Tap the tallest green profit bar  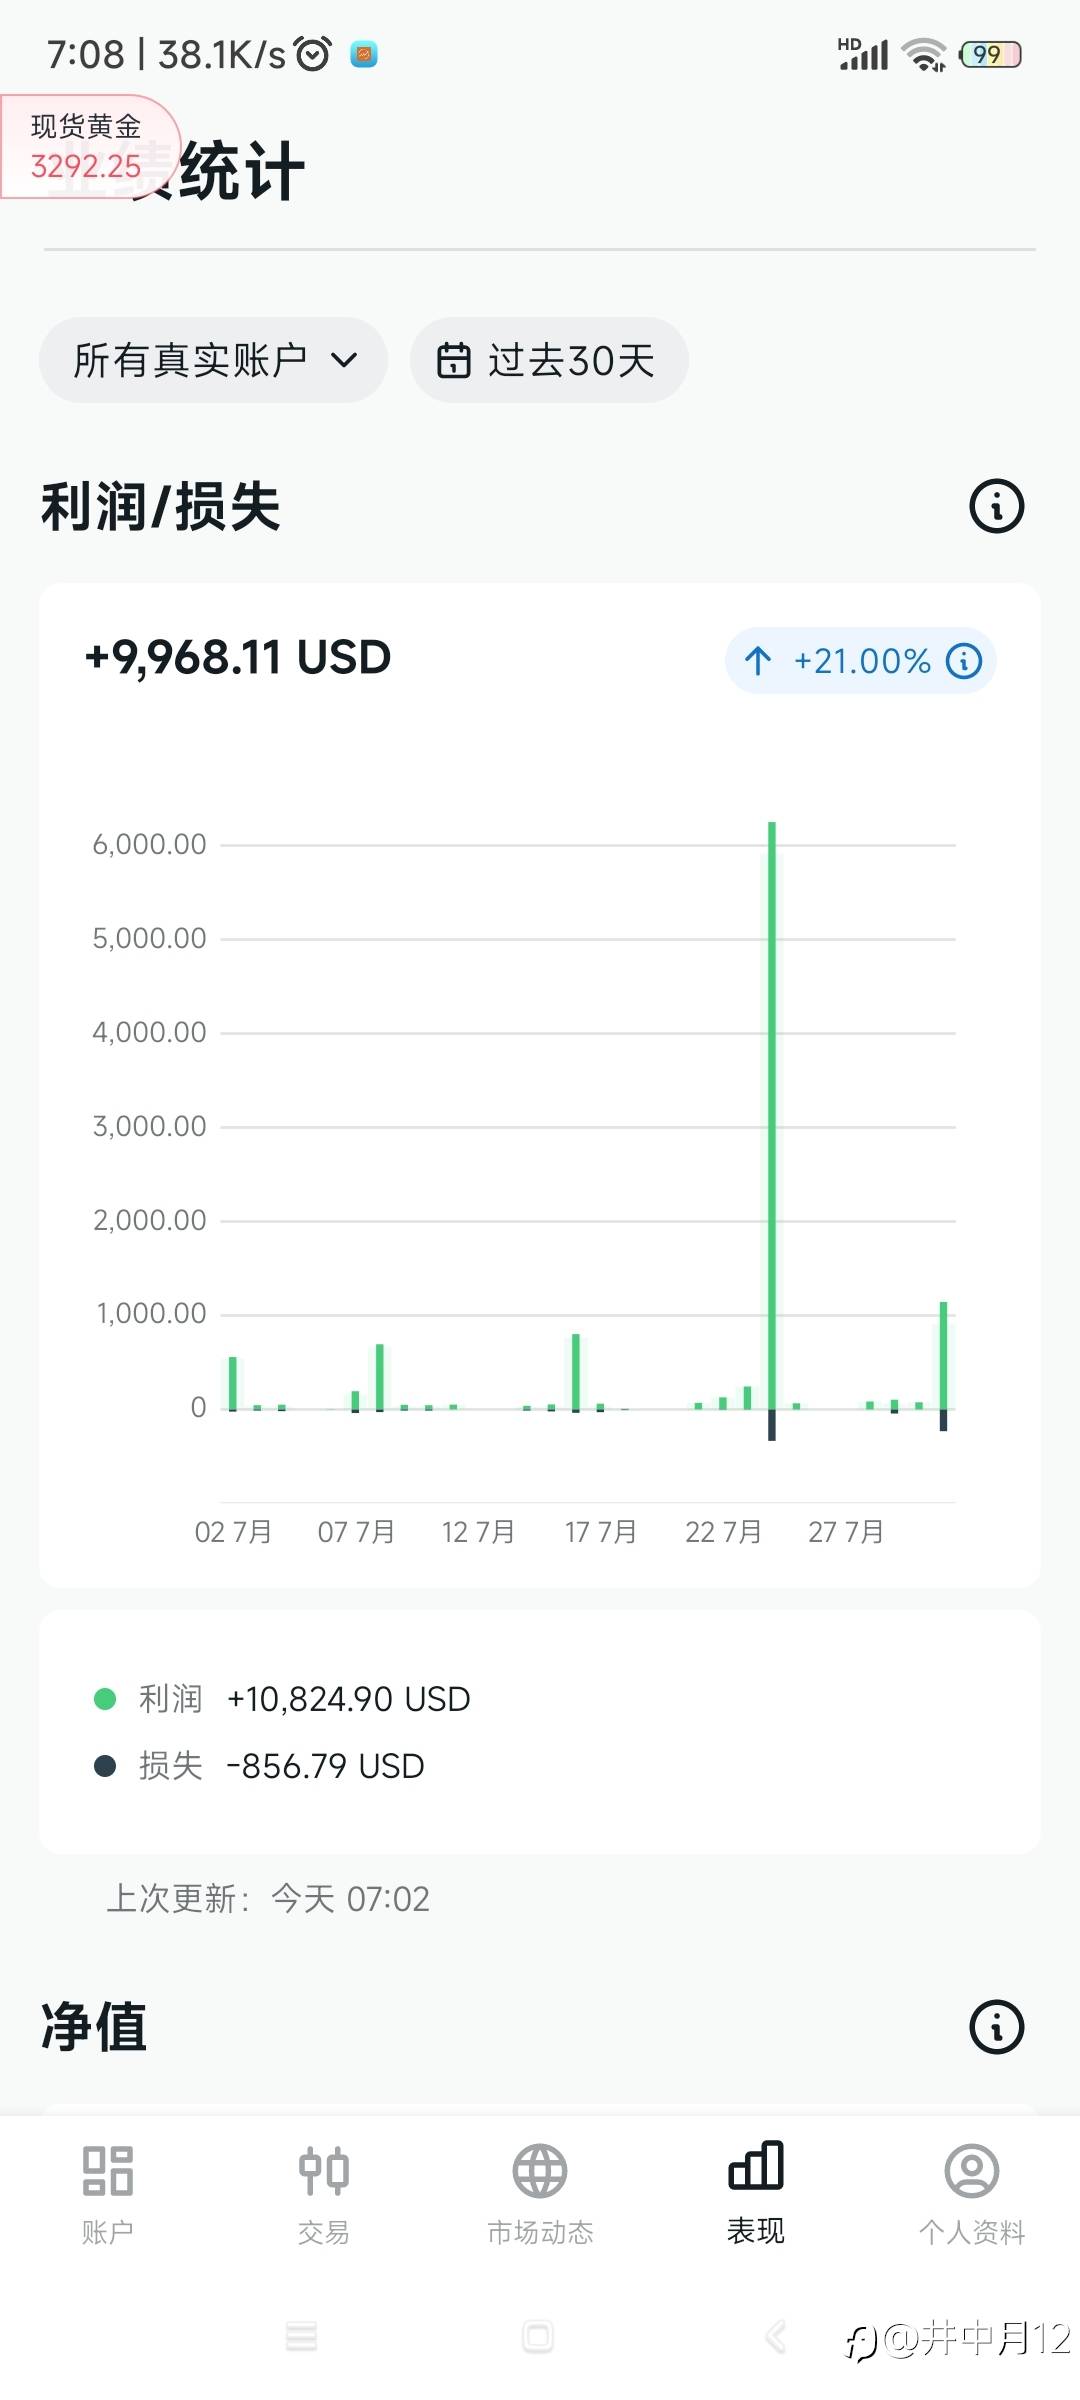[x=772, y=1110]
